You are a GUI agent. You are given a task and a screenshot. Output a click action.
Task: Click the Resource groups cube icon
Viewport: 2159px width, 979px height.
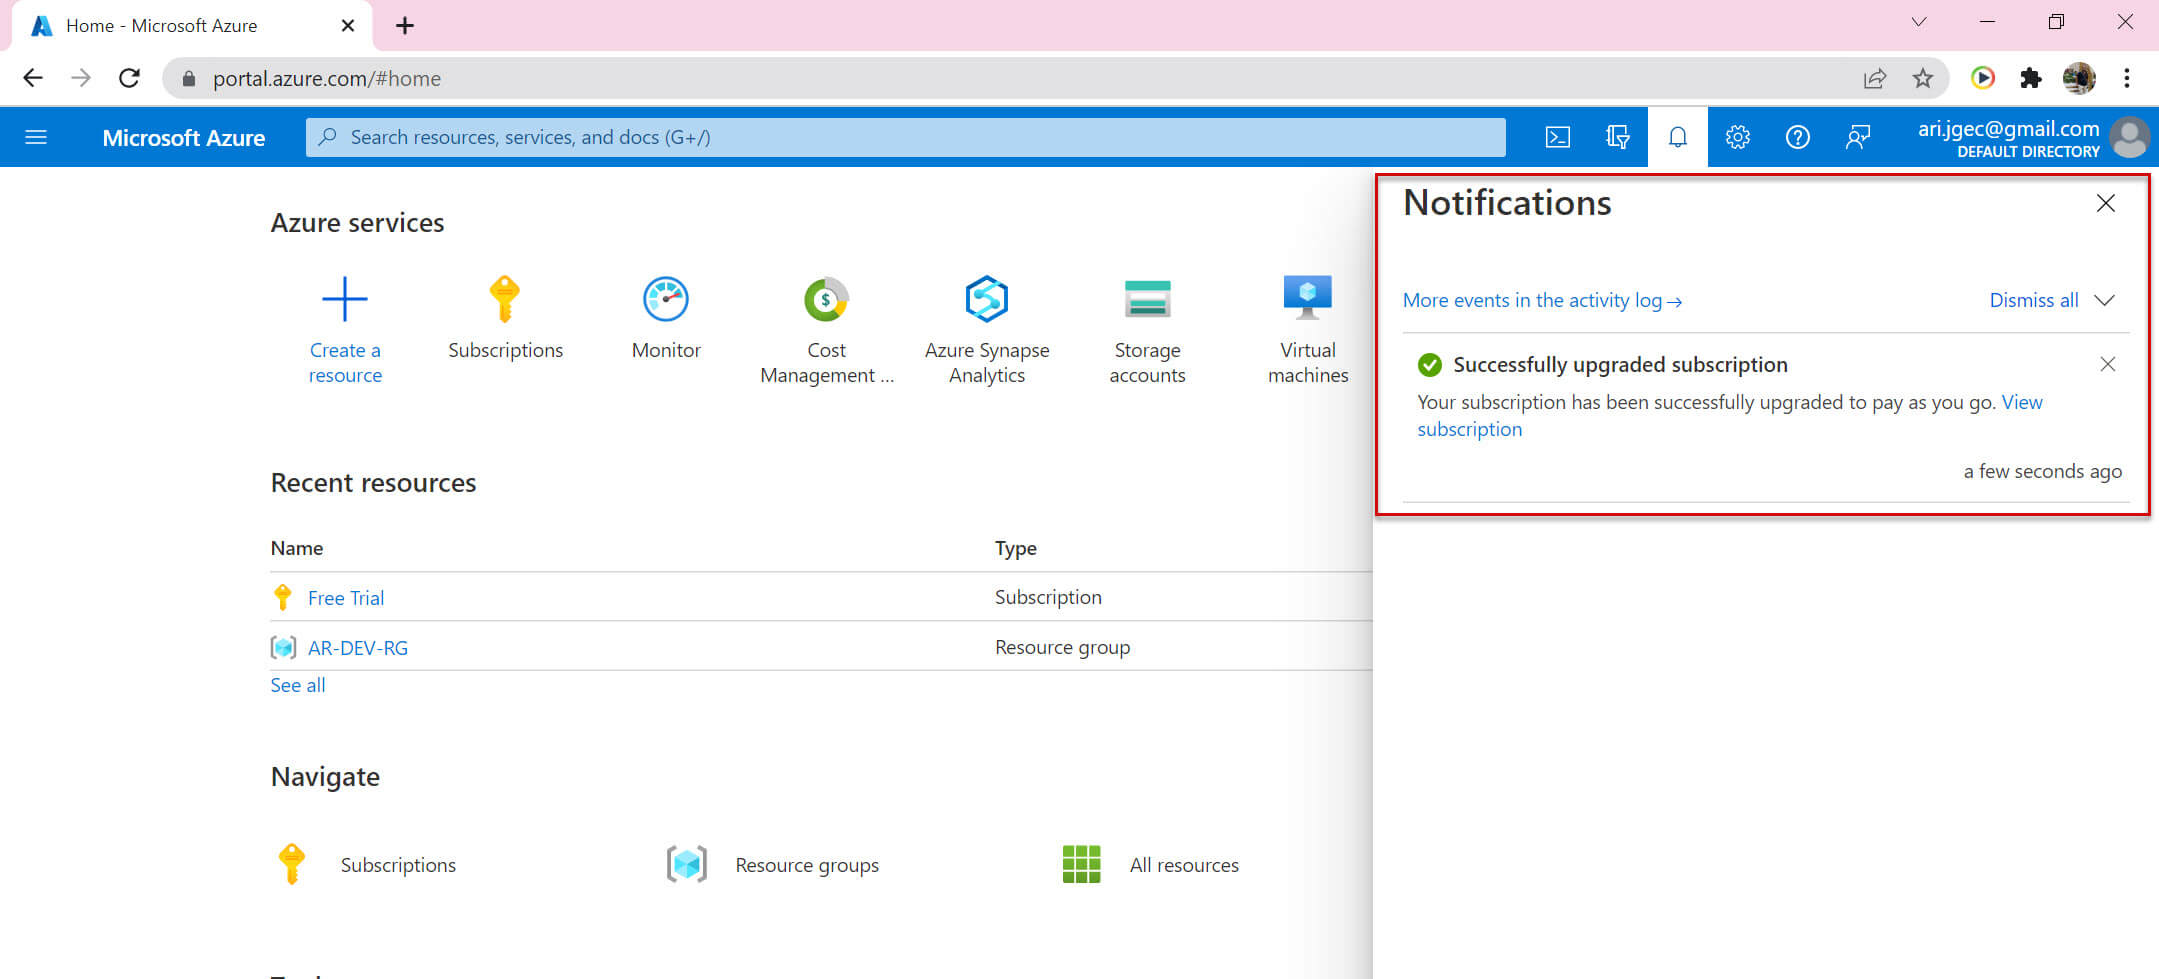[687, 864]
